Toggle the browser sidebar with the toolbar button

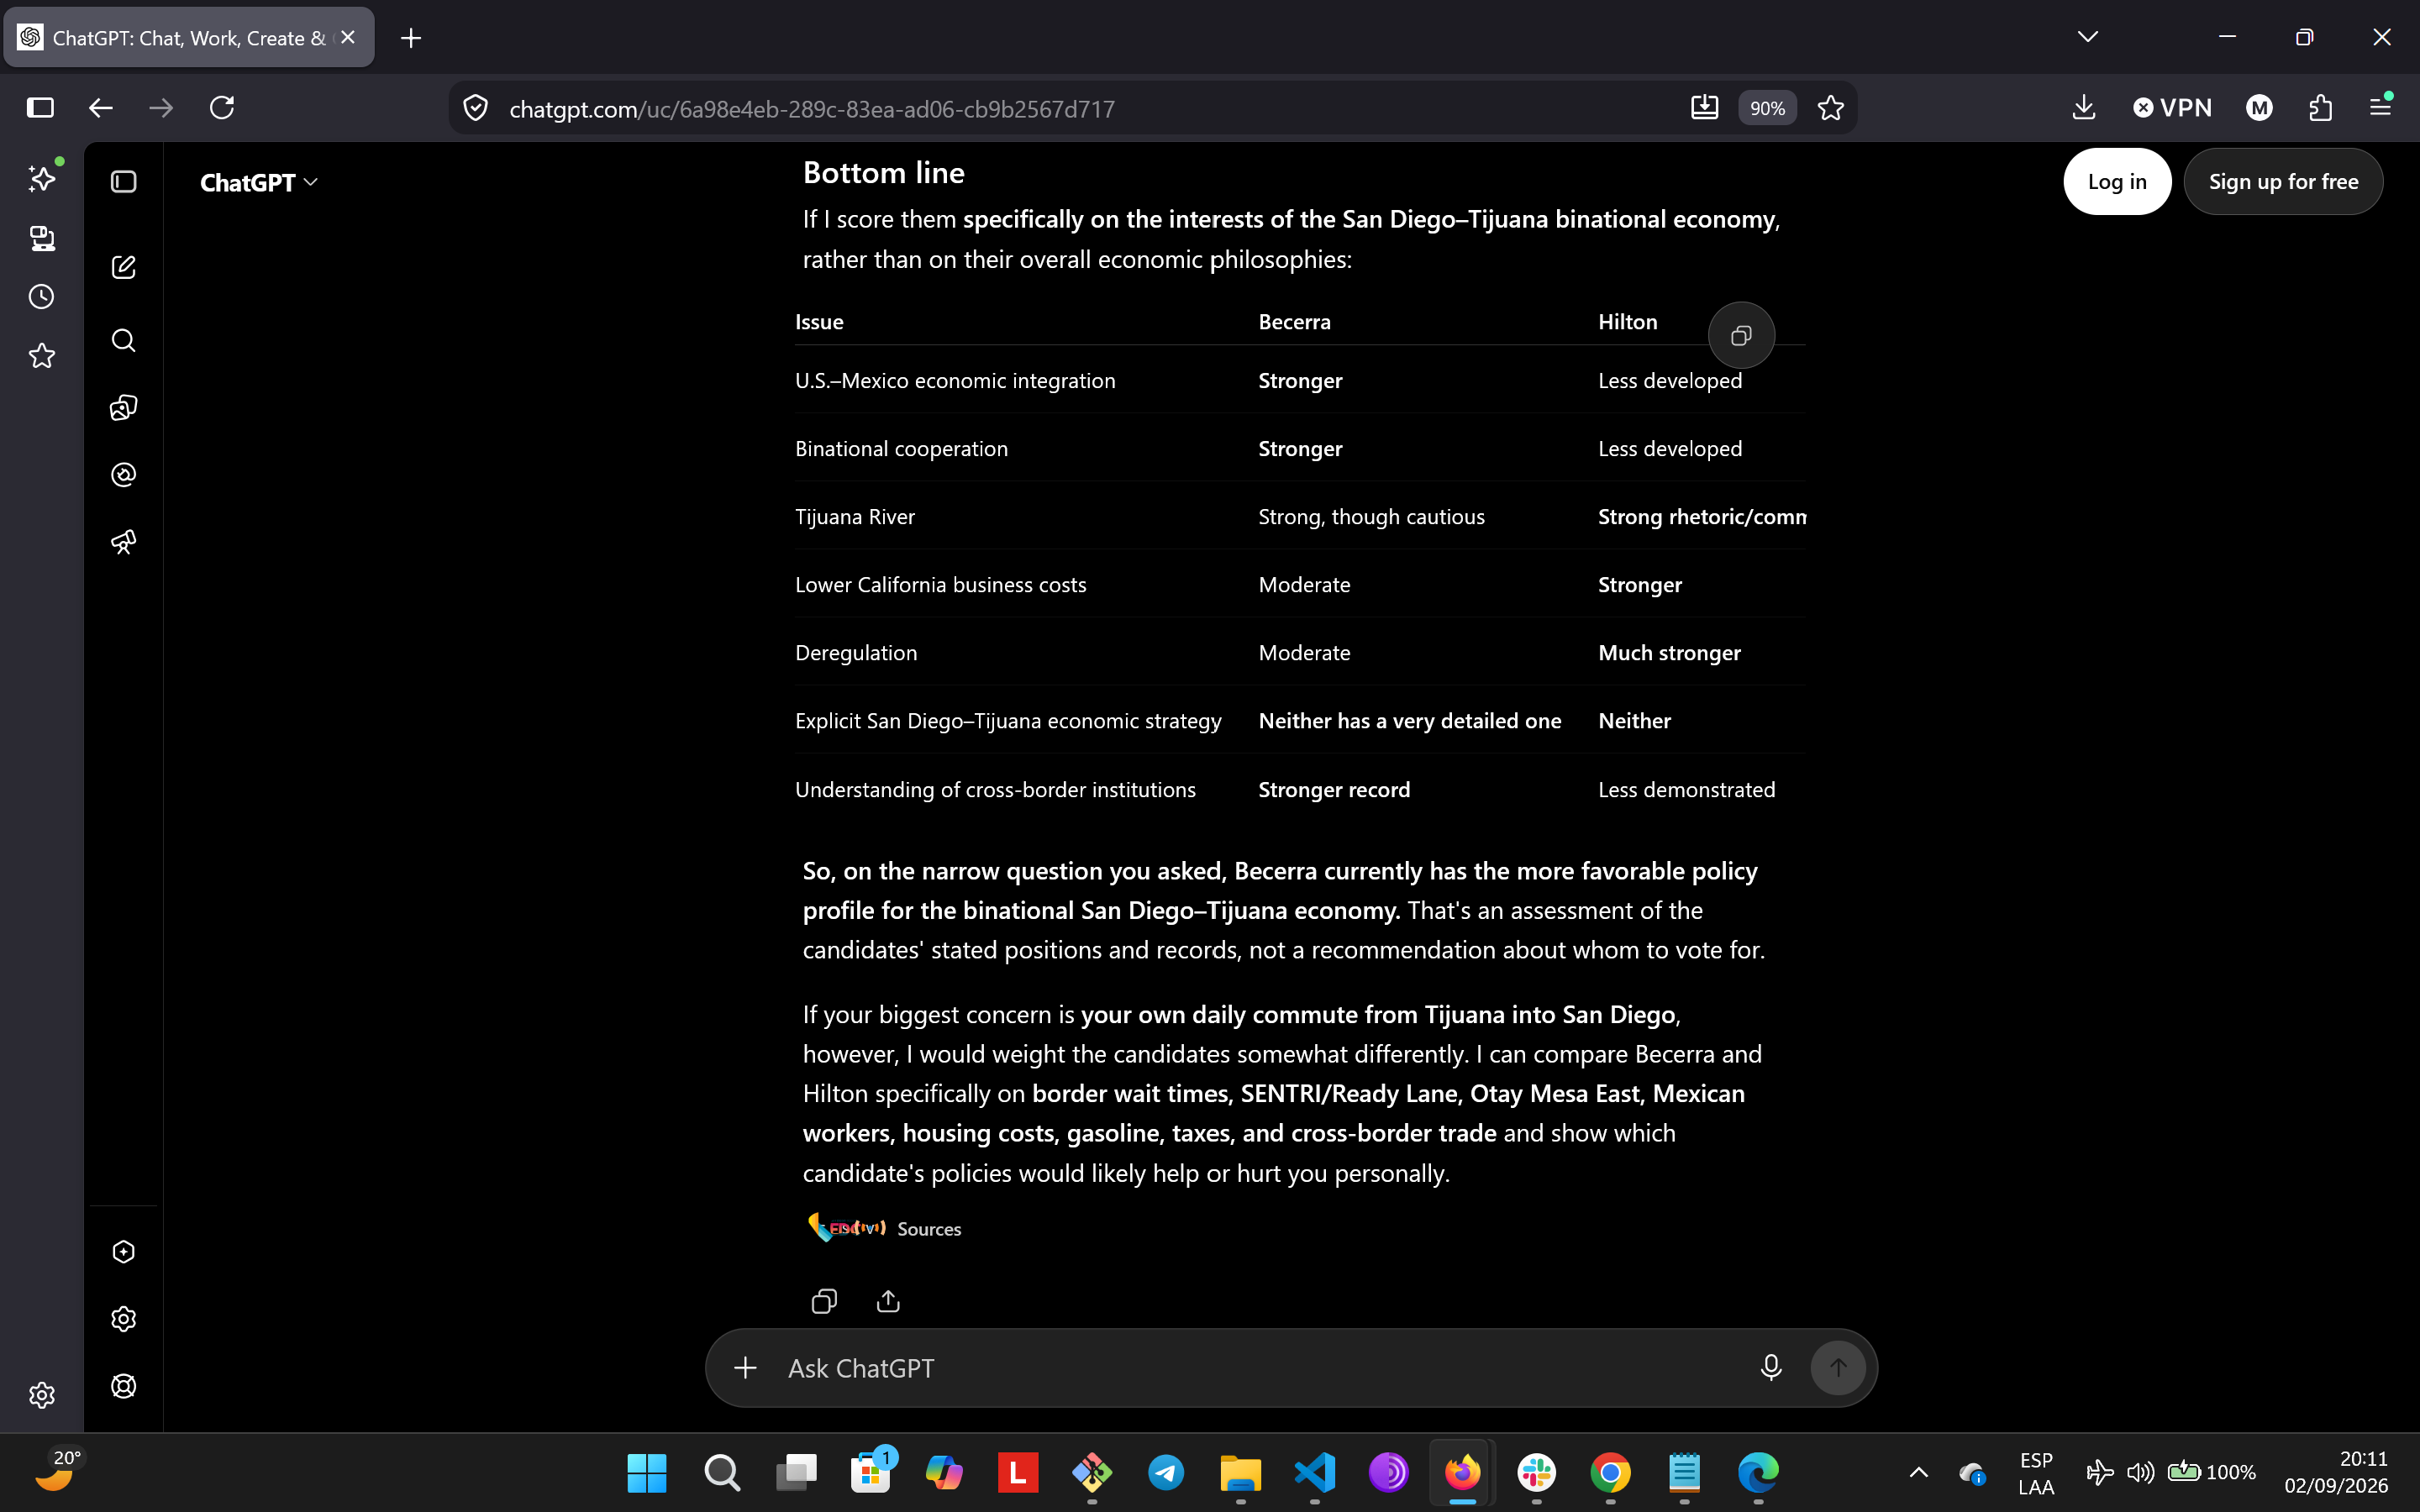pyautogui.click(x=40, y=108)
